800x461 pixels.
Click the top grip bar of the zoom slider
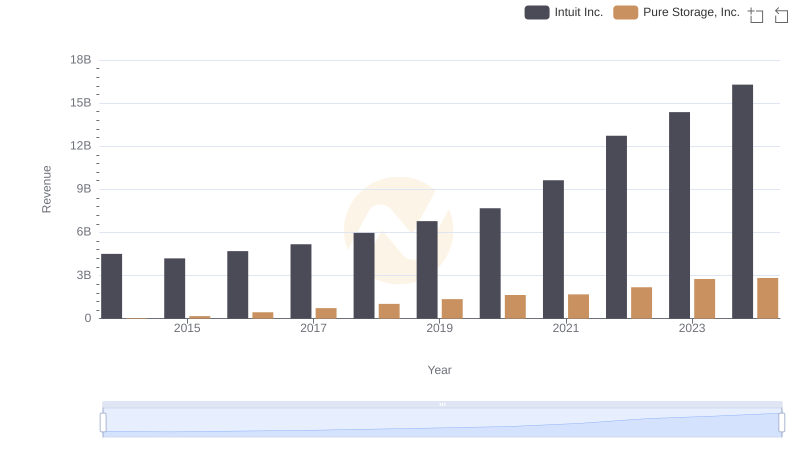click(442, 404)
